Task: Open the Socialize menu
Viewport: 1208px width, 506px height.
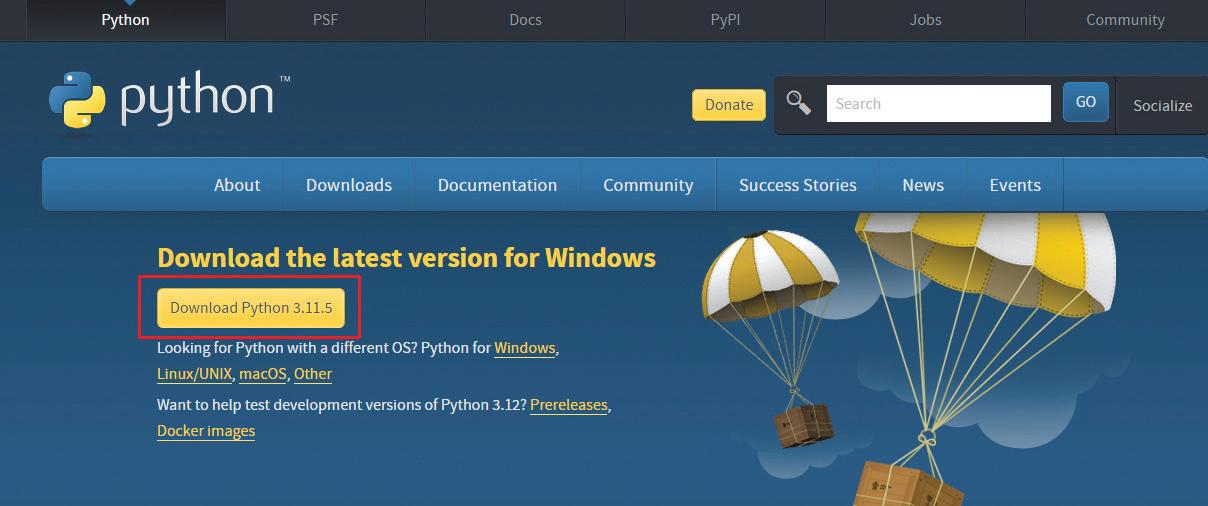Action: pos(1162,105)
